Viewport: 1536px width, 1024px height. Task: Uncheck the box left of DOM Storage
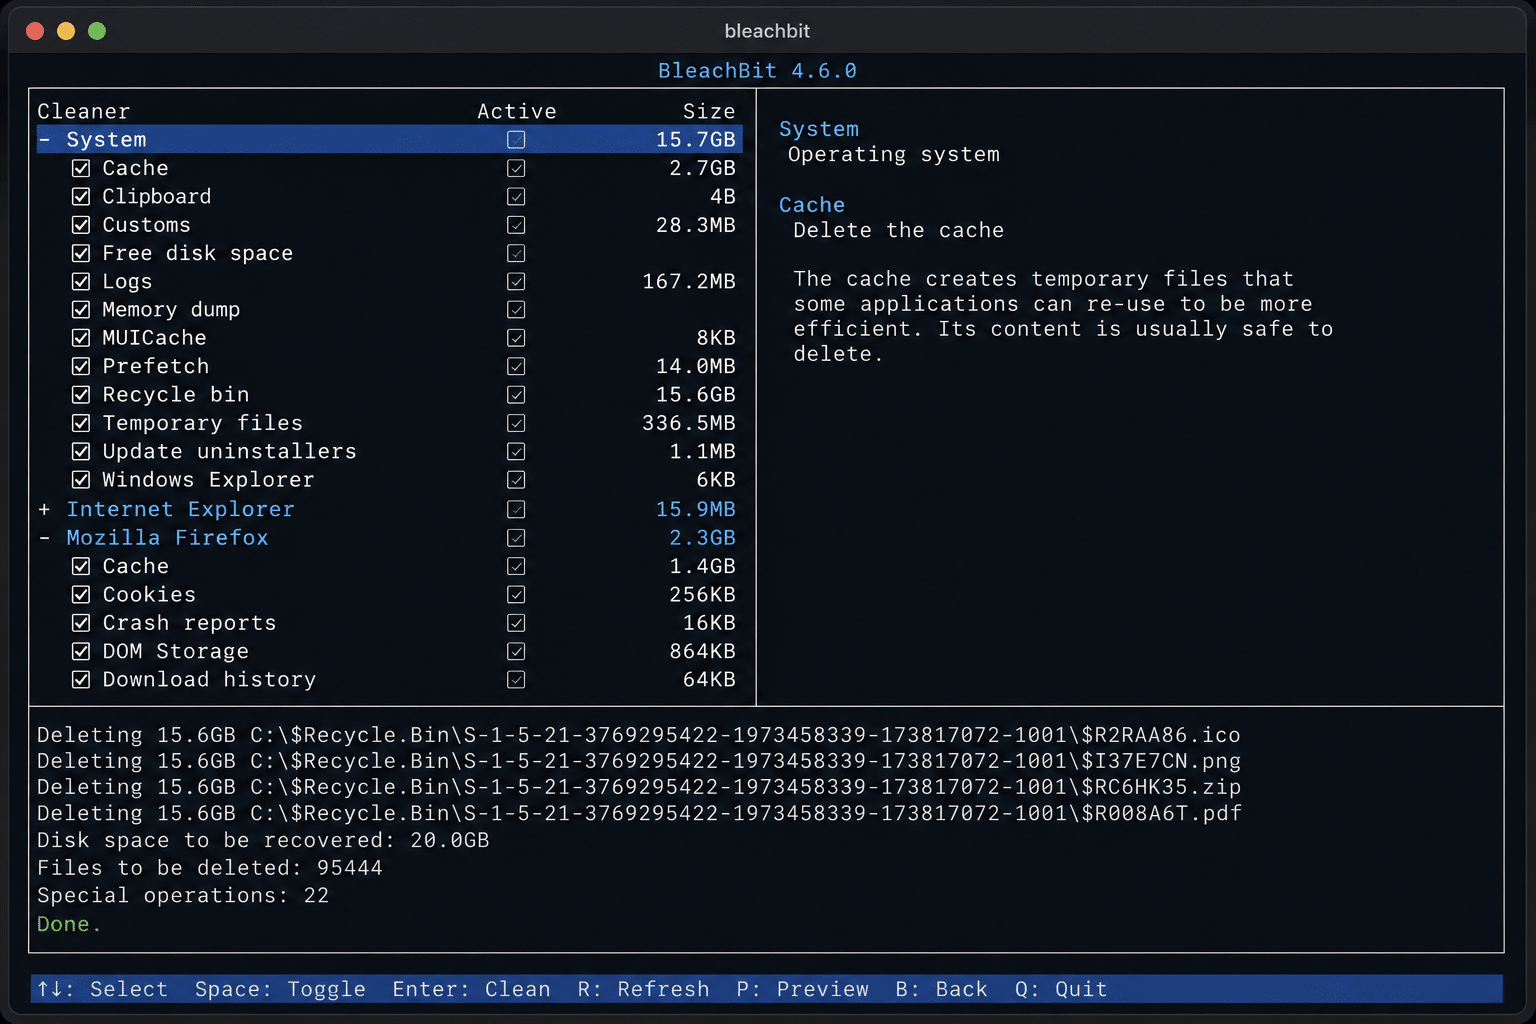(x=81, y=652)
